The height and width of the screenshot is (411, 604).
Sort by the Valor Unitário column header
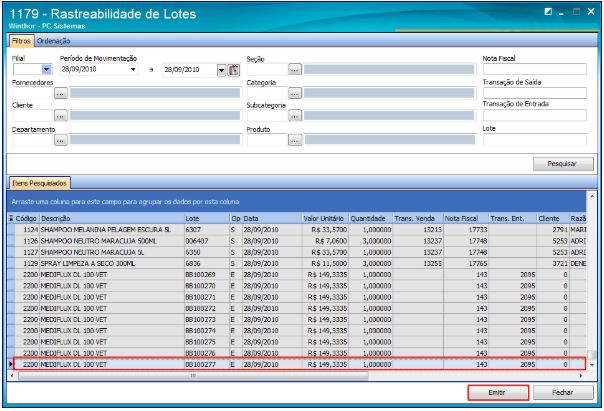point(325,218)
